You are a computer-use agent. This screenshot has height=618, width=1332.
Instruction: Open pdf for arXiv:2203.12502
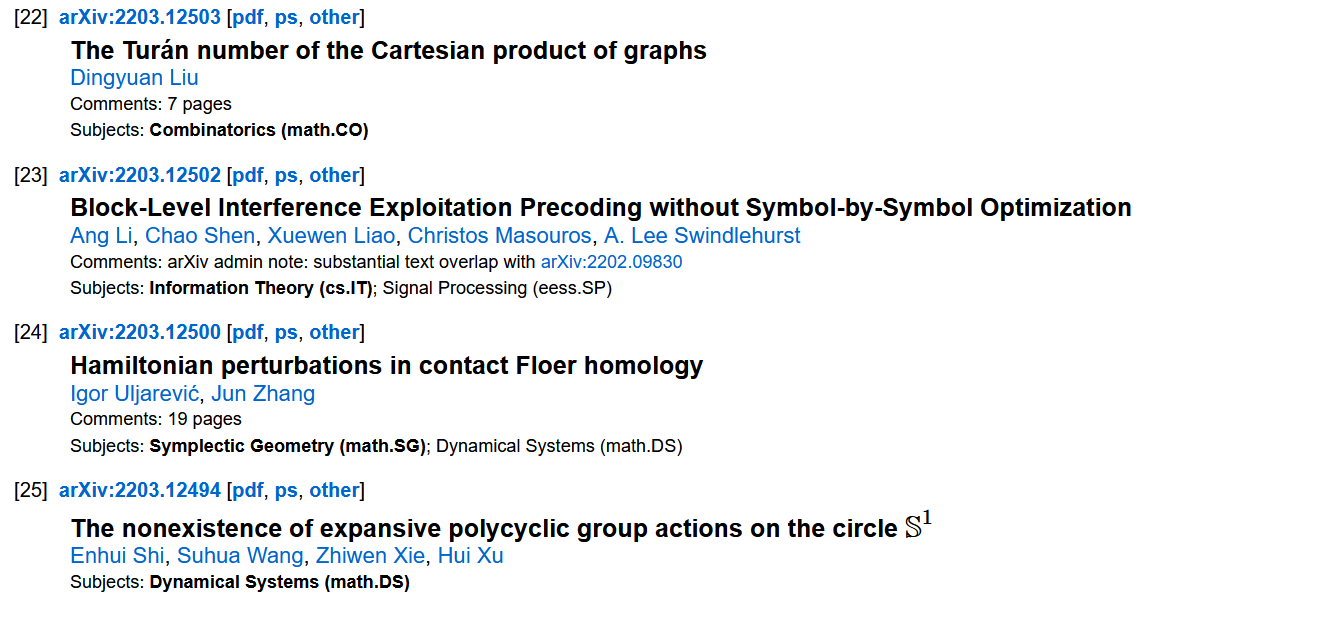point(248,175)
